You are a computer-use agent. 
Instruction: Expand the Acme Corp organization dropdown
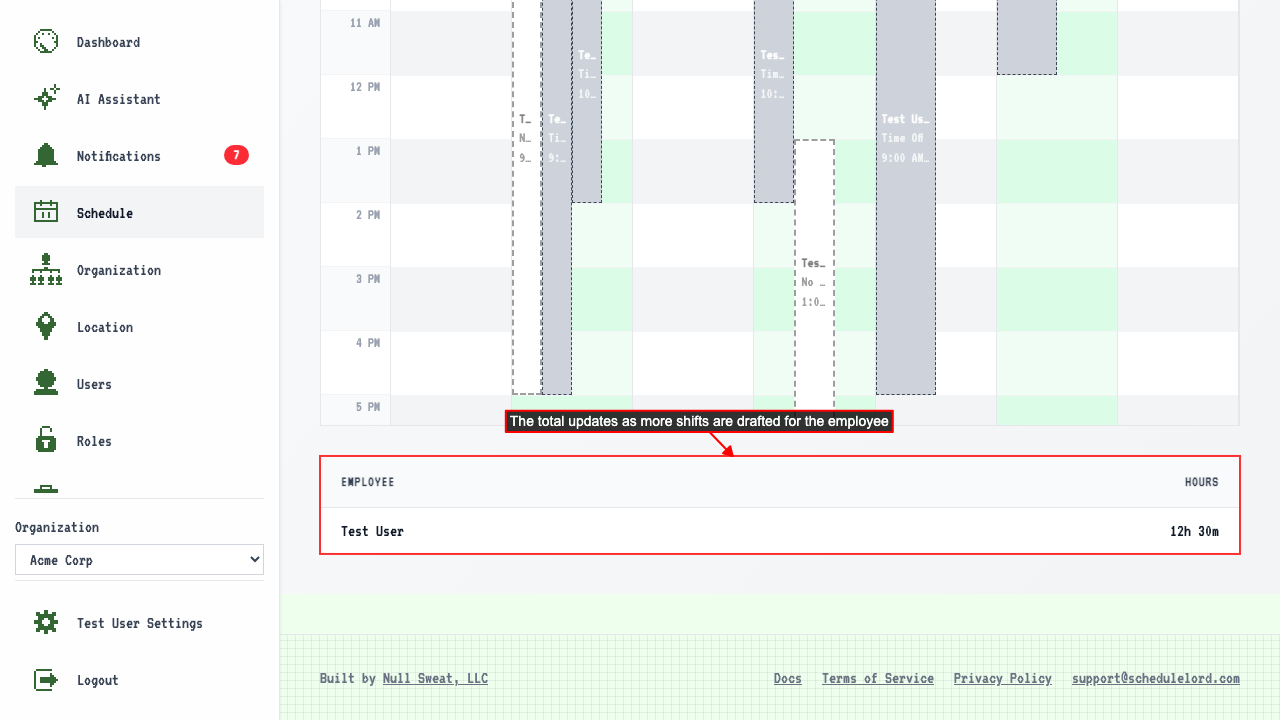[139, 560]
